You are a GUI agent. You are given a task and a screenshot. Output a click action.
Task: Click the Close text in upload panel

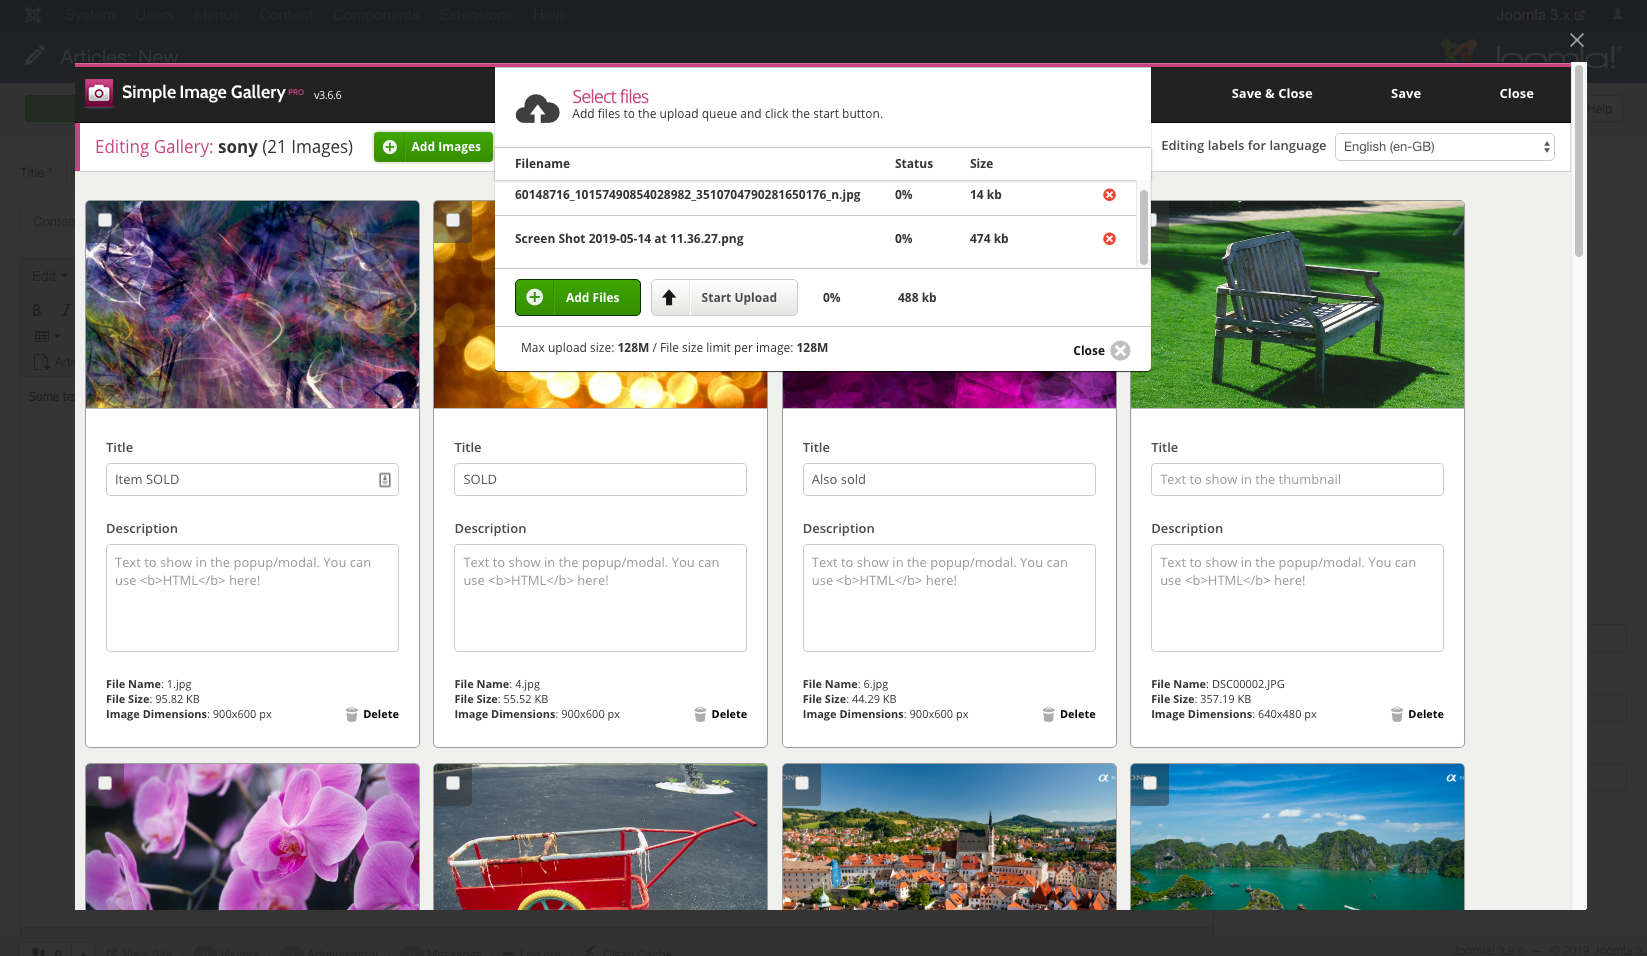tap(1089, 351)
